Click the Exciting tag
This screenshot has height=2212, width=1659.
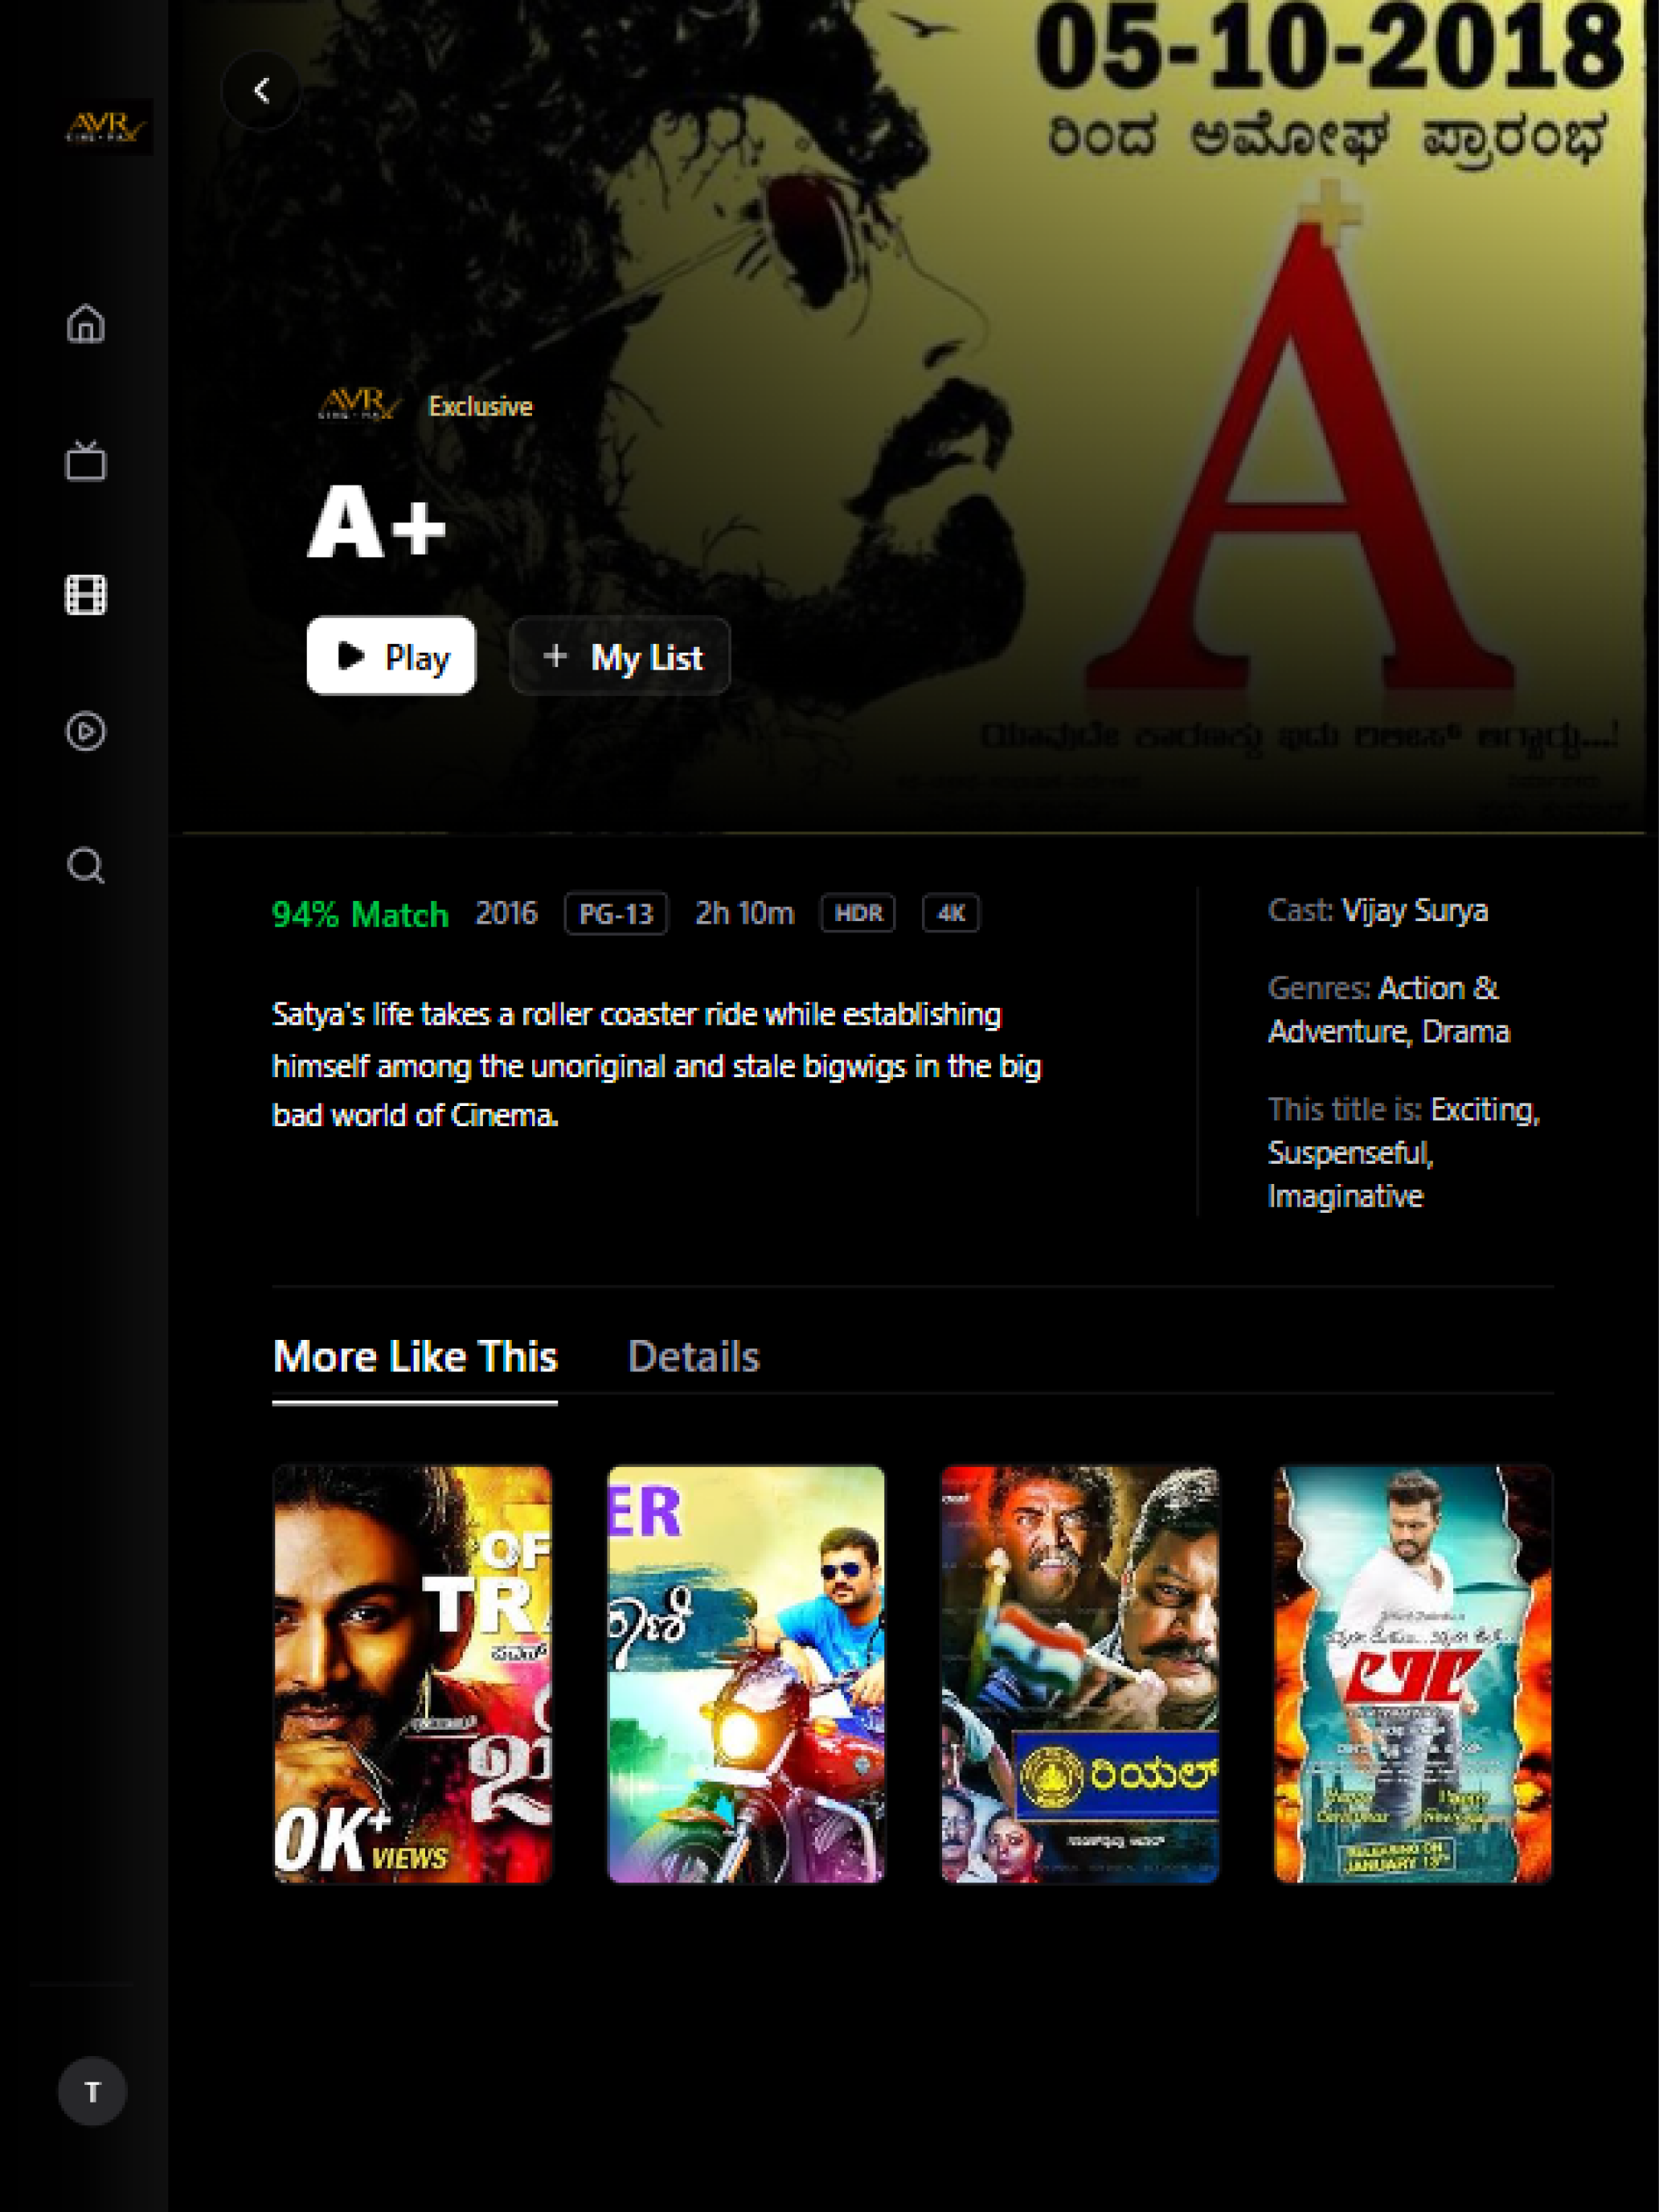click(x=1485, y=1110)
